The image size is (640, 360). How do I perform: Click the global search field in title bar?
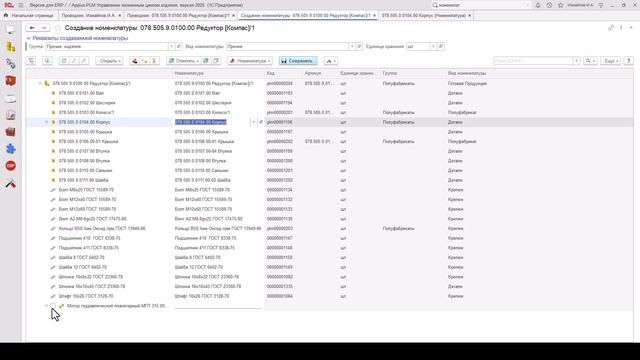tap(482, 5)
